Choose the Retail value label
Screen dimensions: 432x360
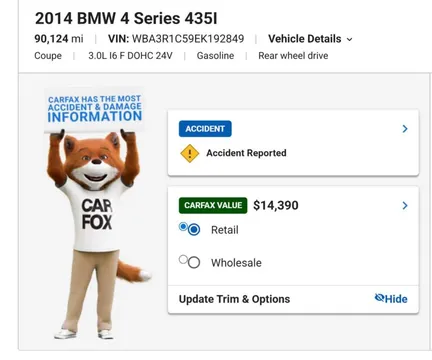(225, 230)
